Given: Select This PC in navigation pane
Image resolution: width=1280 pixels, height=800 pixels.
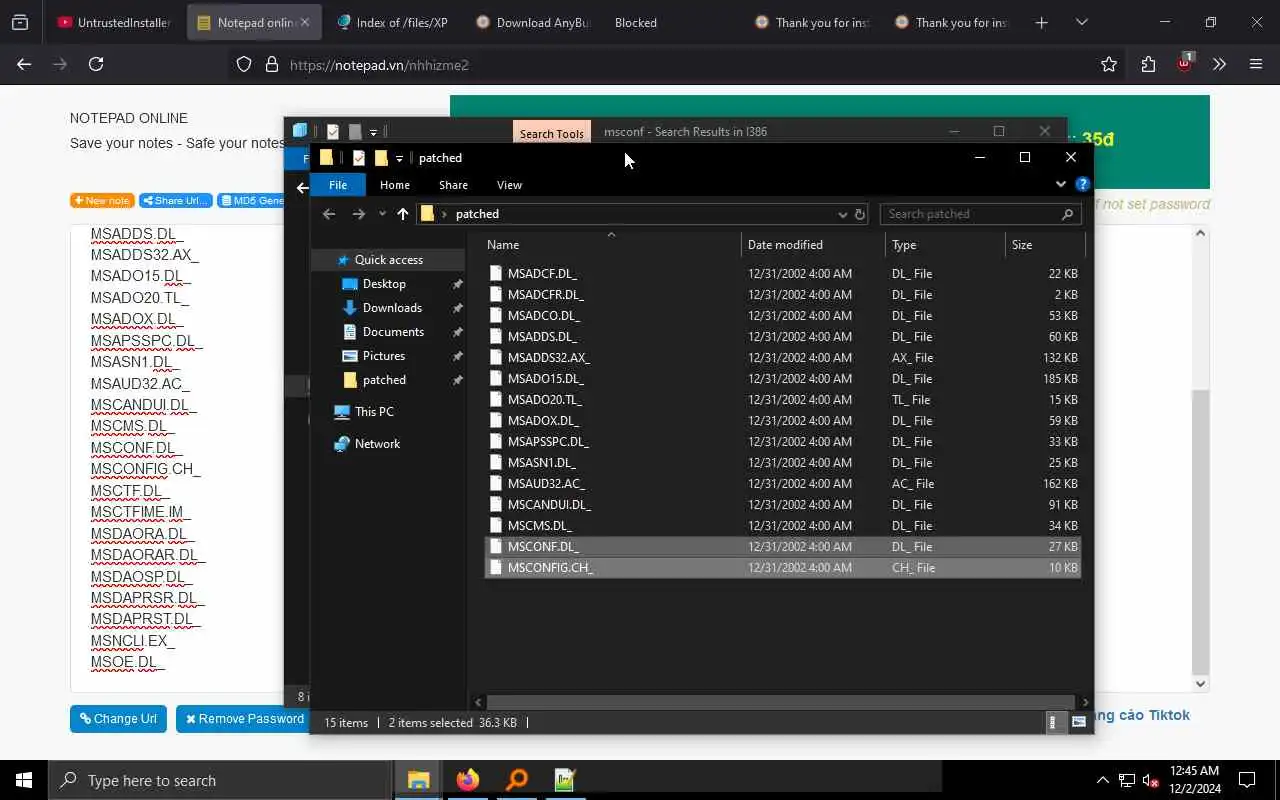Looking at the screenshot, I should coord(374,412).
